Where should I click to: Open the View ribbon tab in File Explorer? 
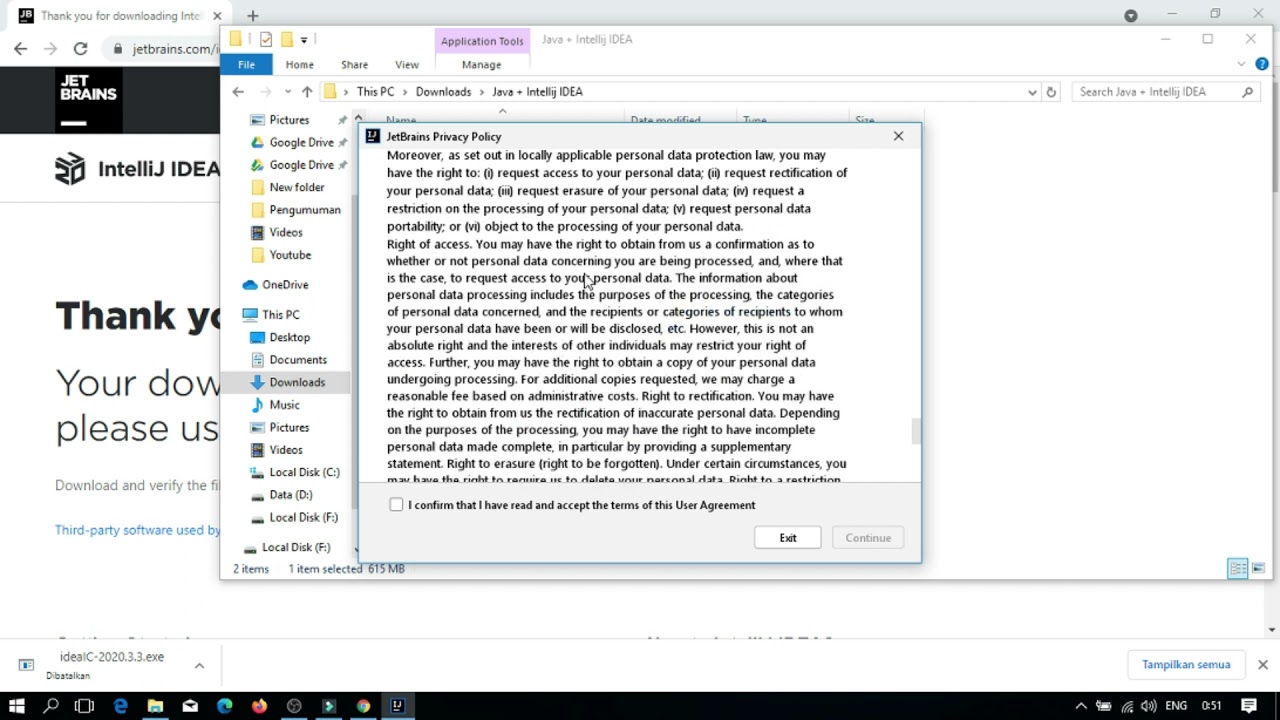(x=406, y=64)
